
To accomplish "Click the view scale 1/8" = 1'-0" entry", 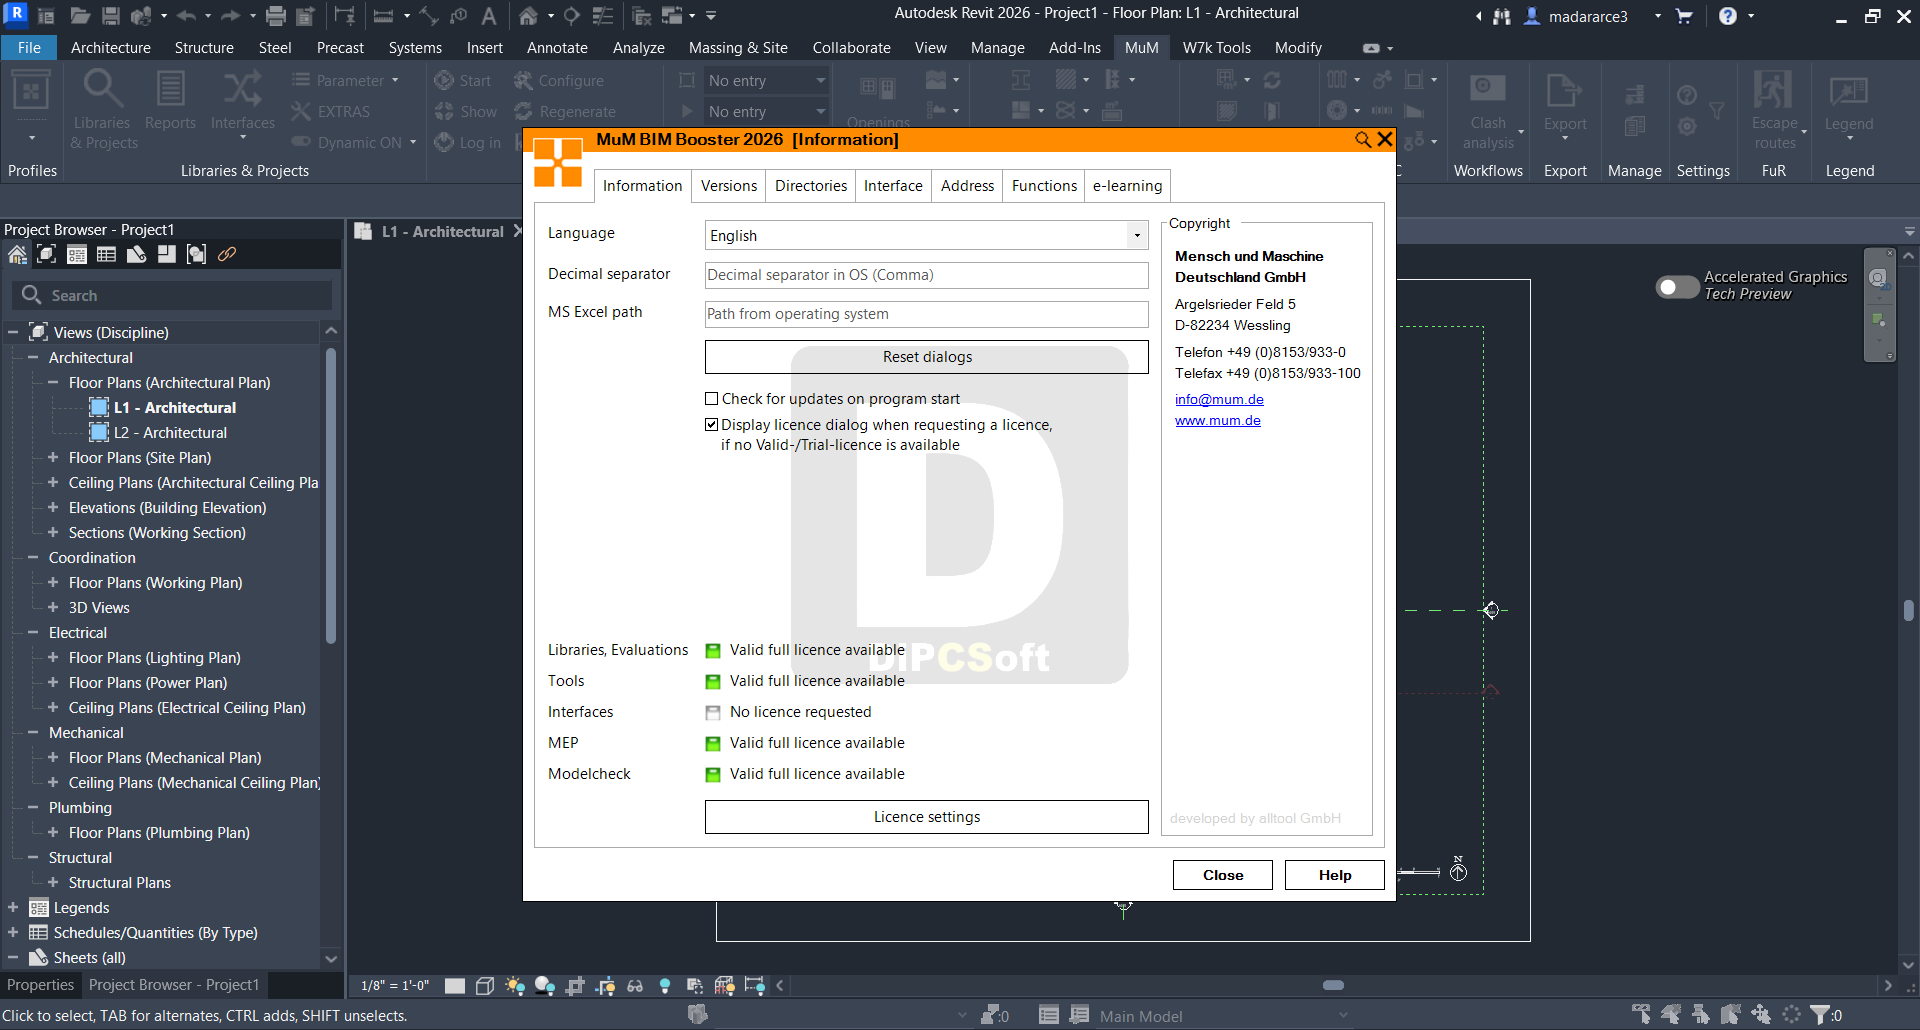I will tap(395, 986).
